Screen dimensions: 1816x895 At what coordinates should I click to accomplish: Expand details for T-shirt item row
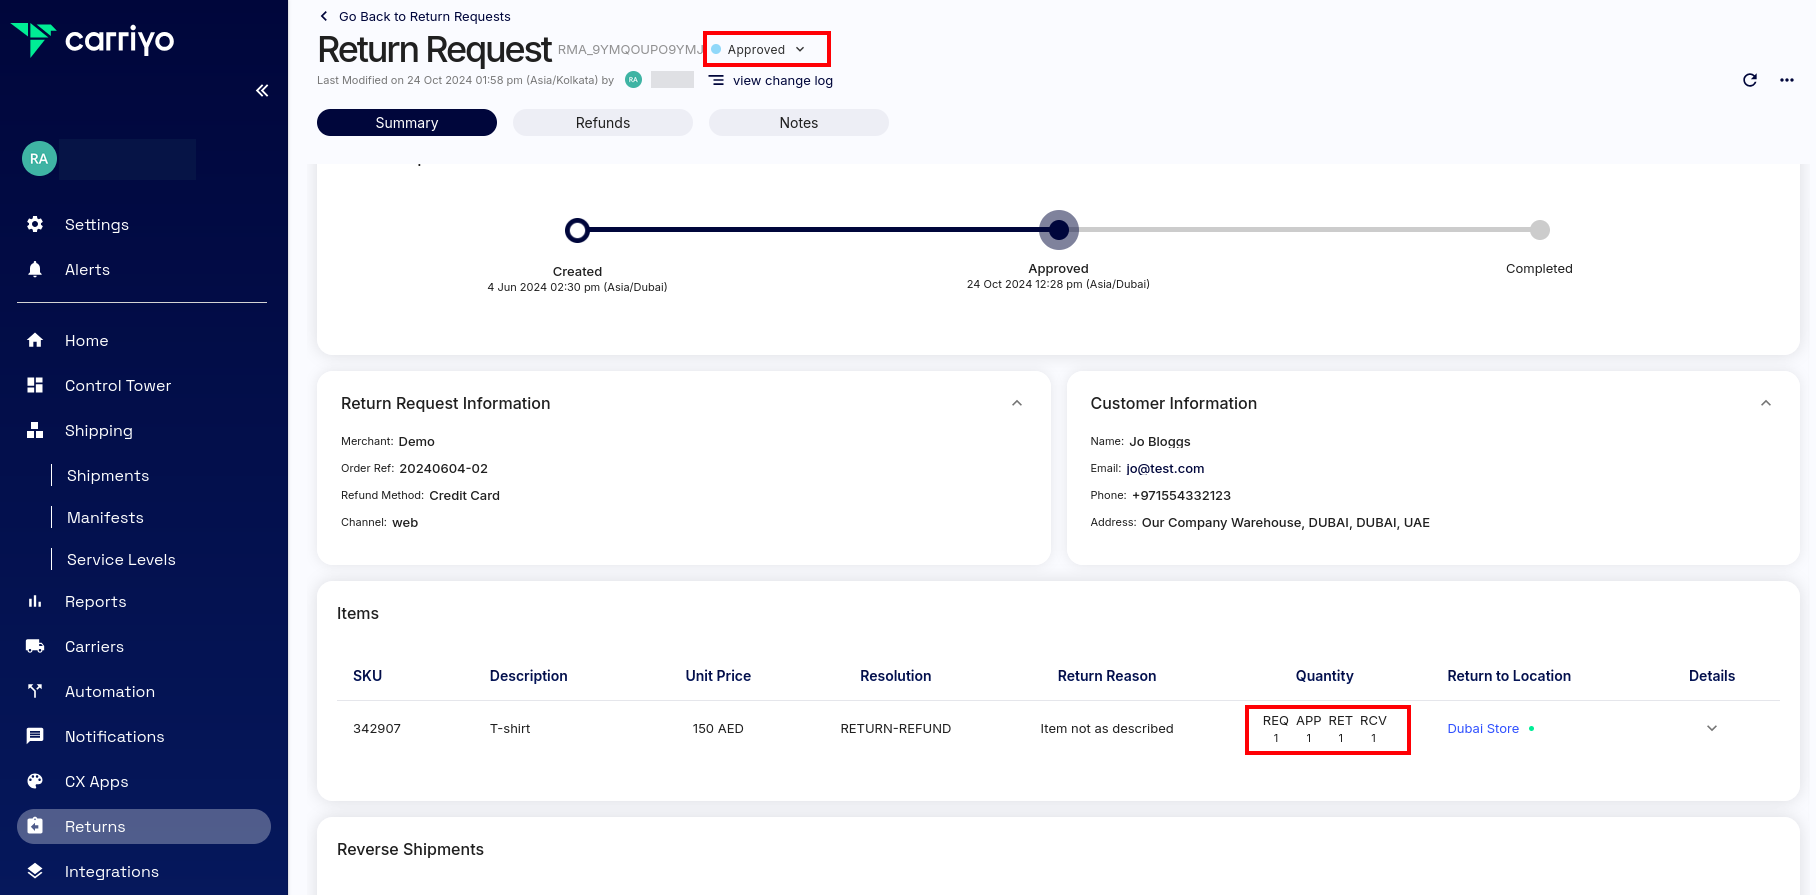(1711, 728)
